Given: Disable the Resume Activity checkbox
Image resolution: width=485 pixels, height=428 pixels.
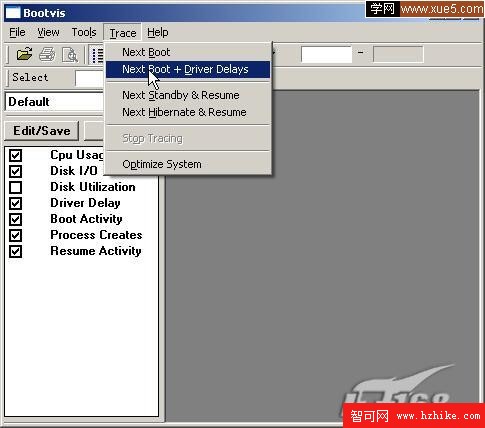Looking at the screenshot, I should (x=15, y=251).
